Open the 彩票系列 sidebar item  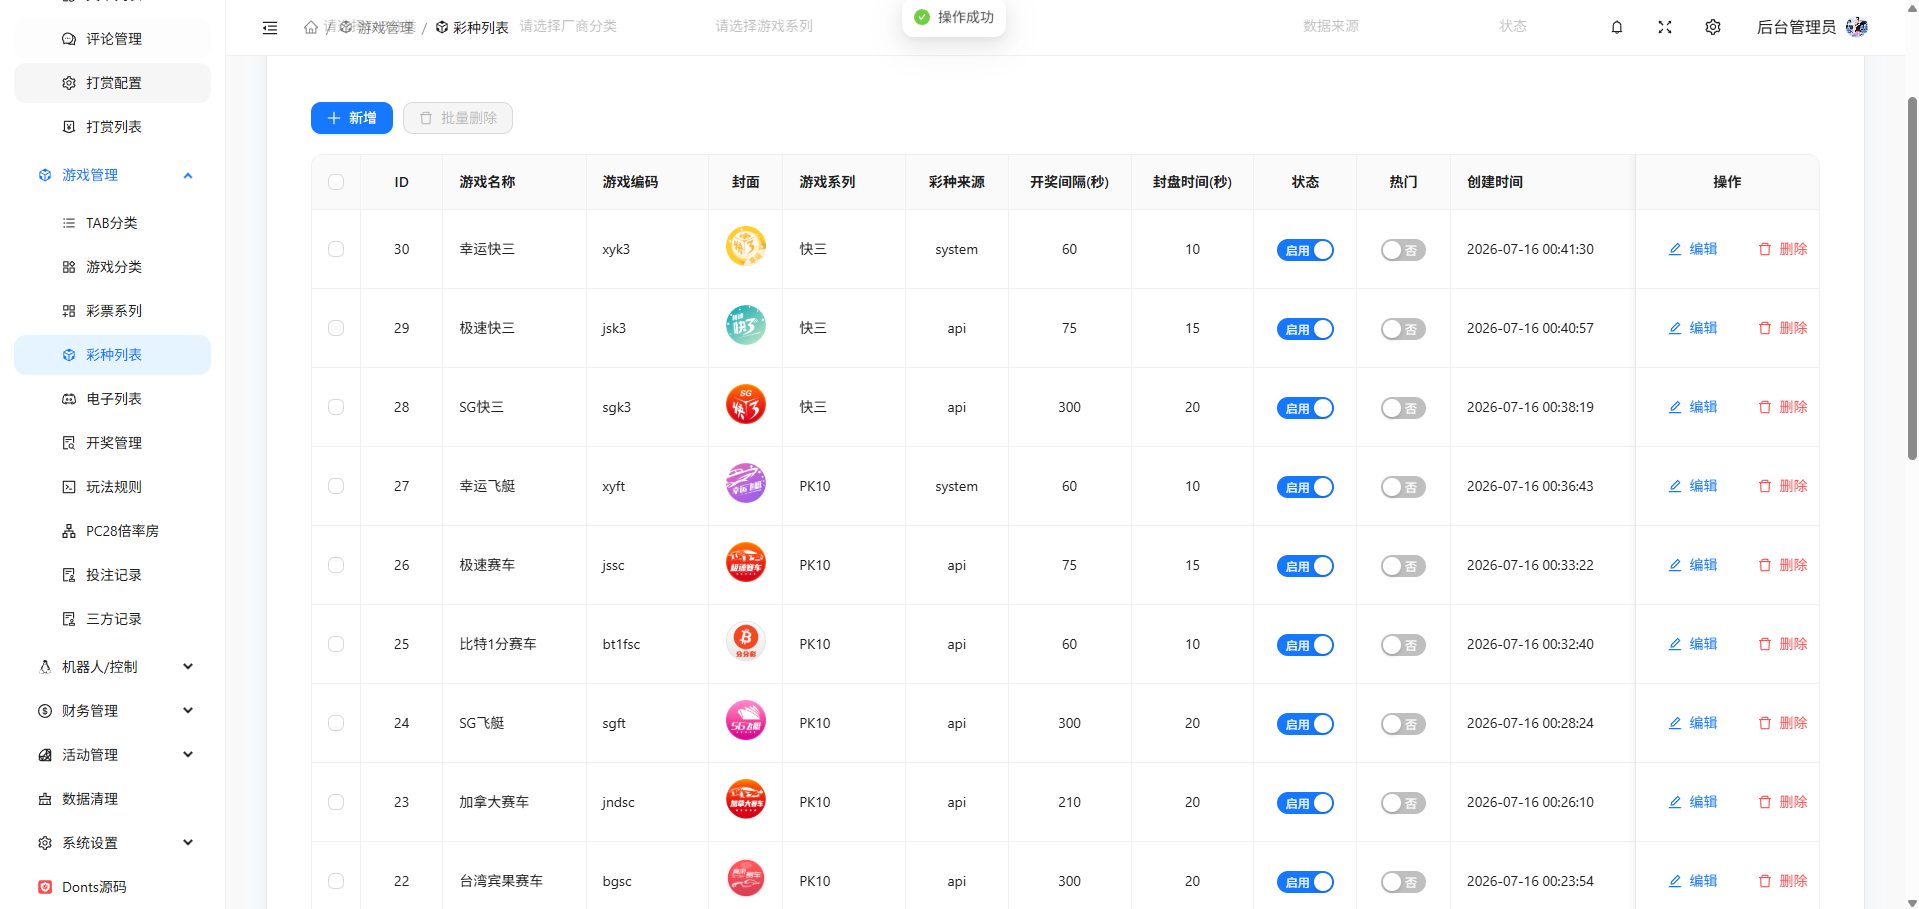pyautogui.click(x=112, y=311)
